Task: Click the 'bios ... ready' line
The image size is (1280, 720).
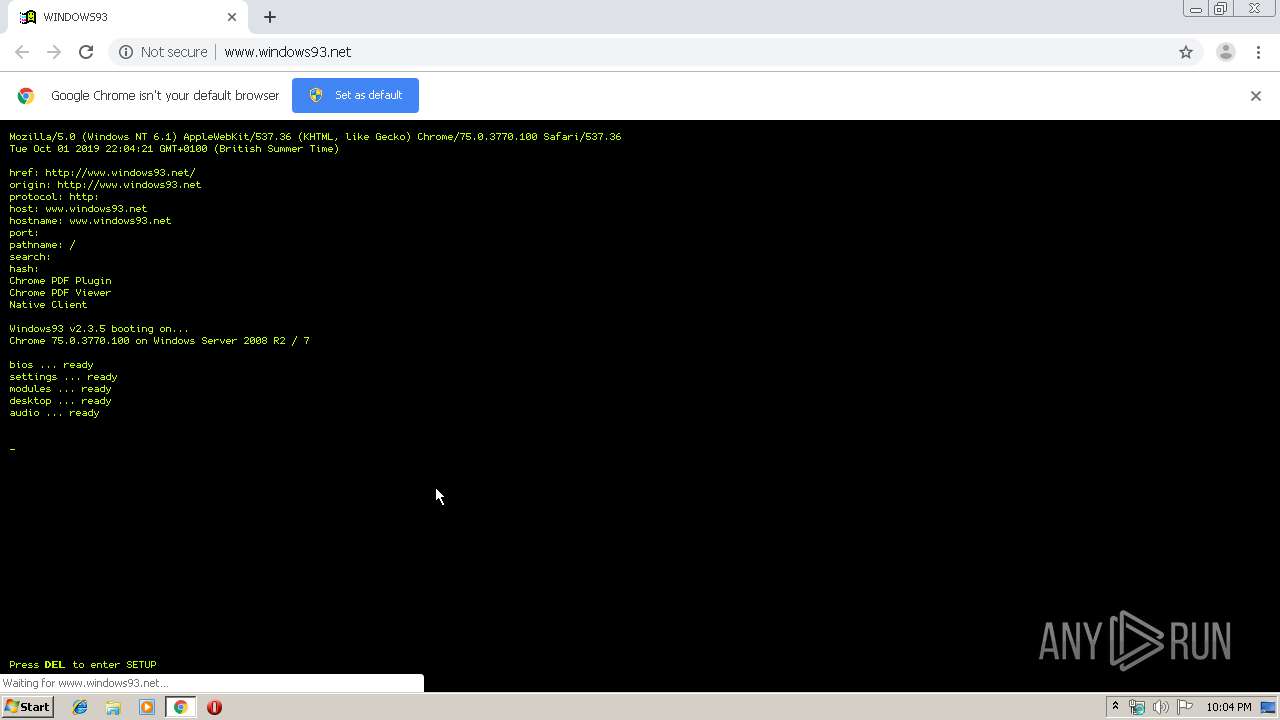Action: tap(51, 364)
